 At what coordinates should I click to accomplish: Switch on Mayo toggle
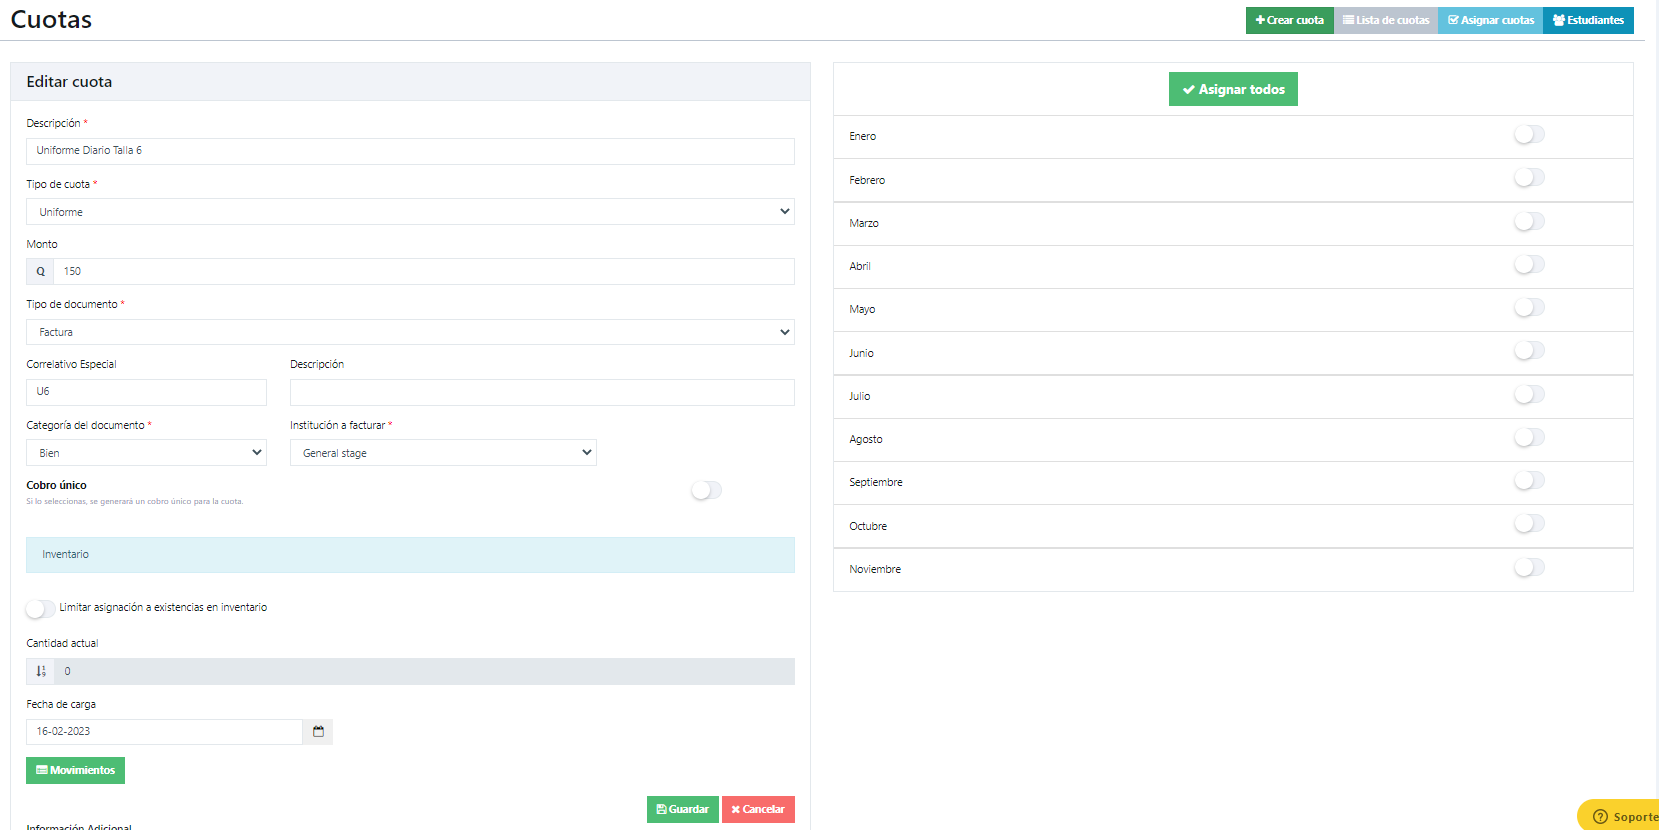coord(1529,308)
